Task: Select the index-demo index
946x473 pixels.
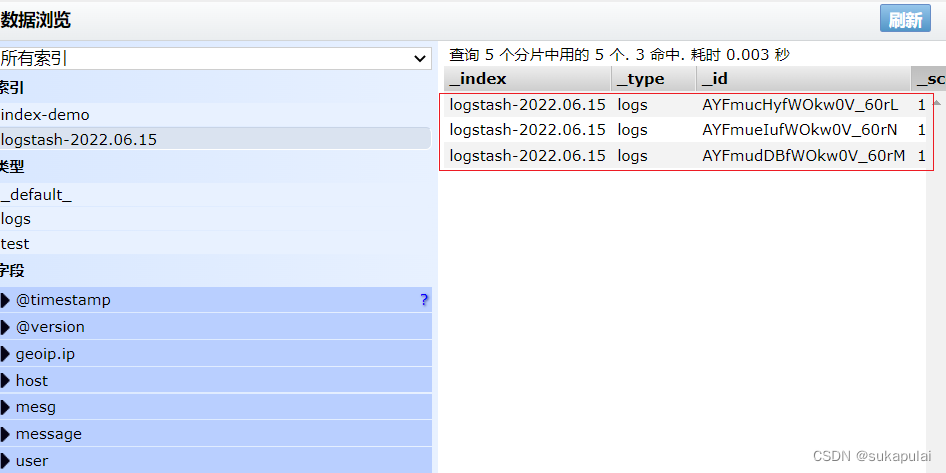Action: 215,115
